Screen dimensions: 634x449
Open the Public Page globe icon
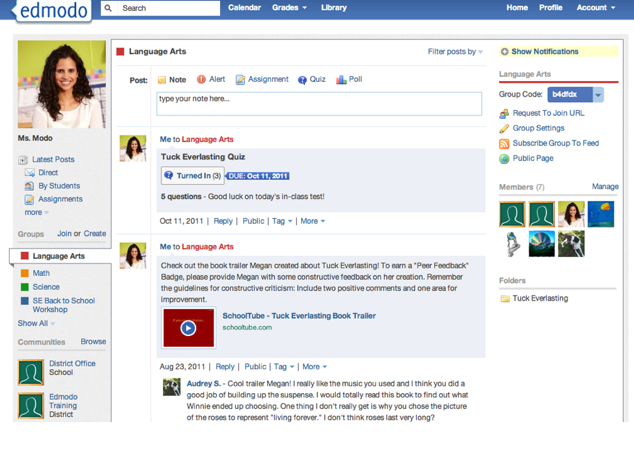pyautogui.click(x=504, y=159)
